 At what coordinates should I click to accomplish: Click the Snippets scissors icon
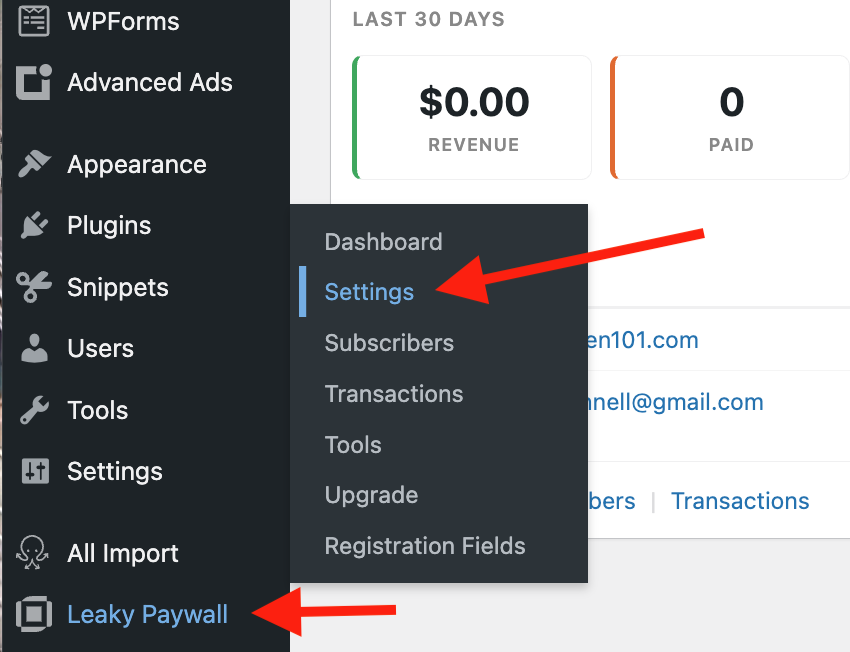click(x=34, y=288)
